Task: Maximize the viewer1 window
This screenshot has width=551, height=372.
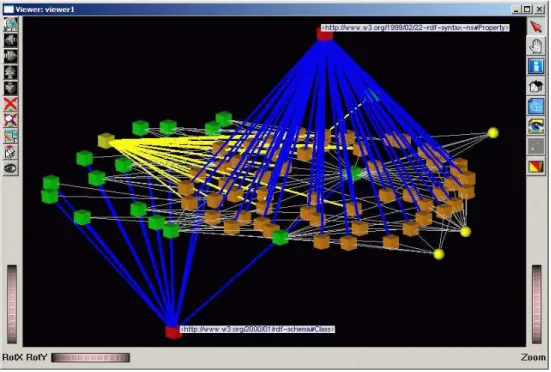Action: click(527, 9)
